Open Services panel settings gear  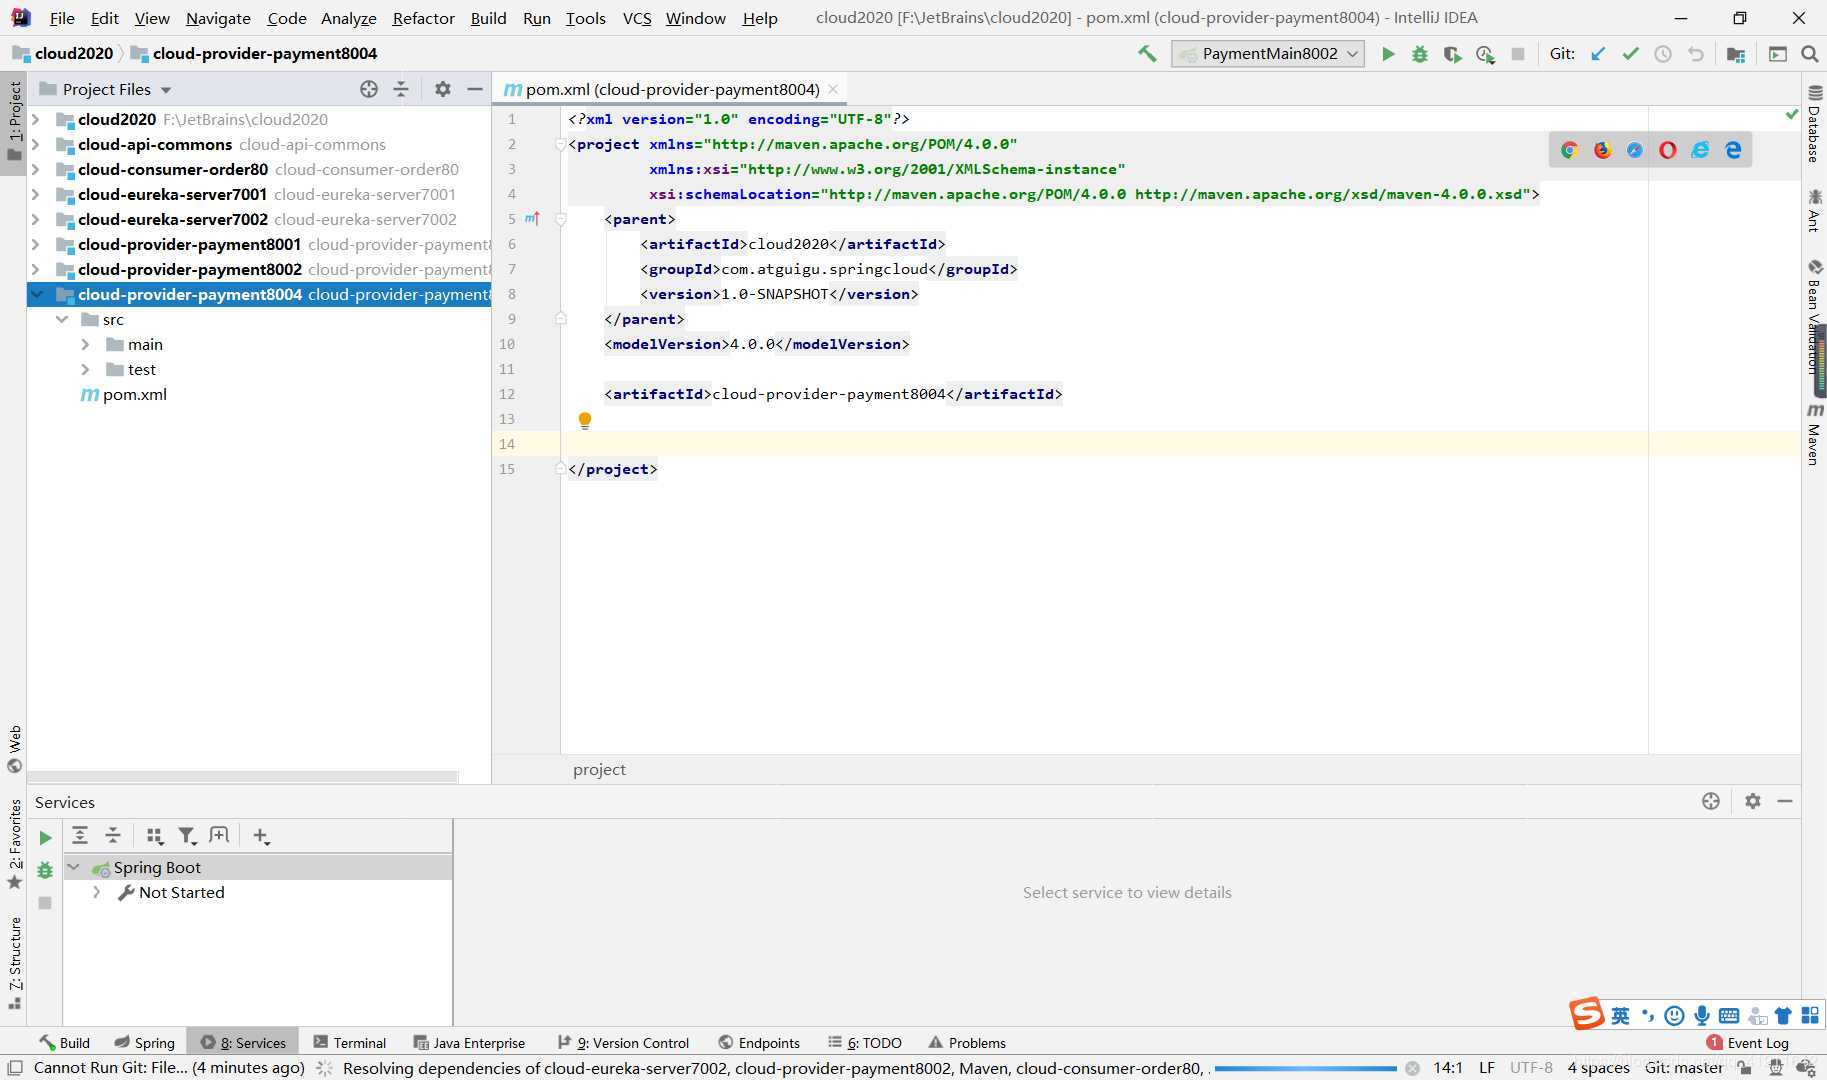[x=1753, y=801]
